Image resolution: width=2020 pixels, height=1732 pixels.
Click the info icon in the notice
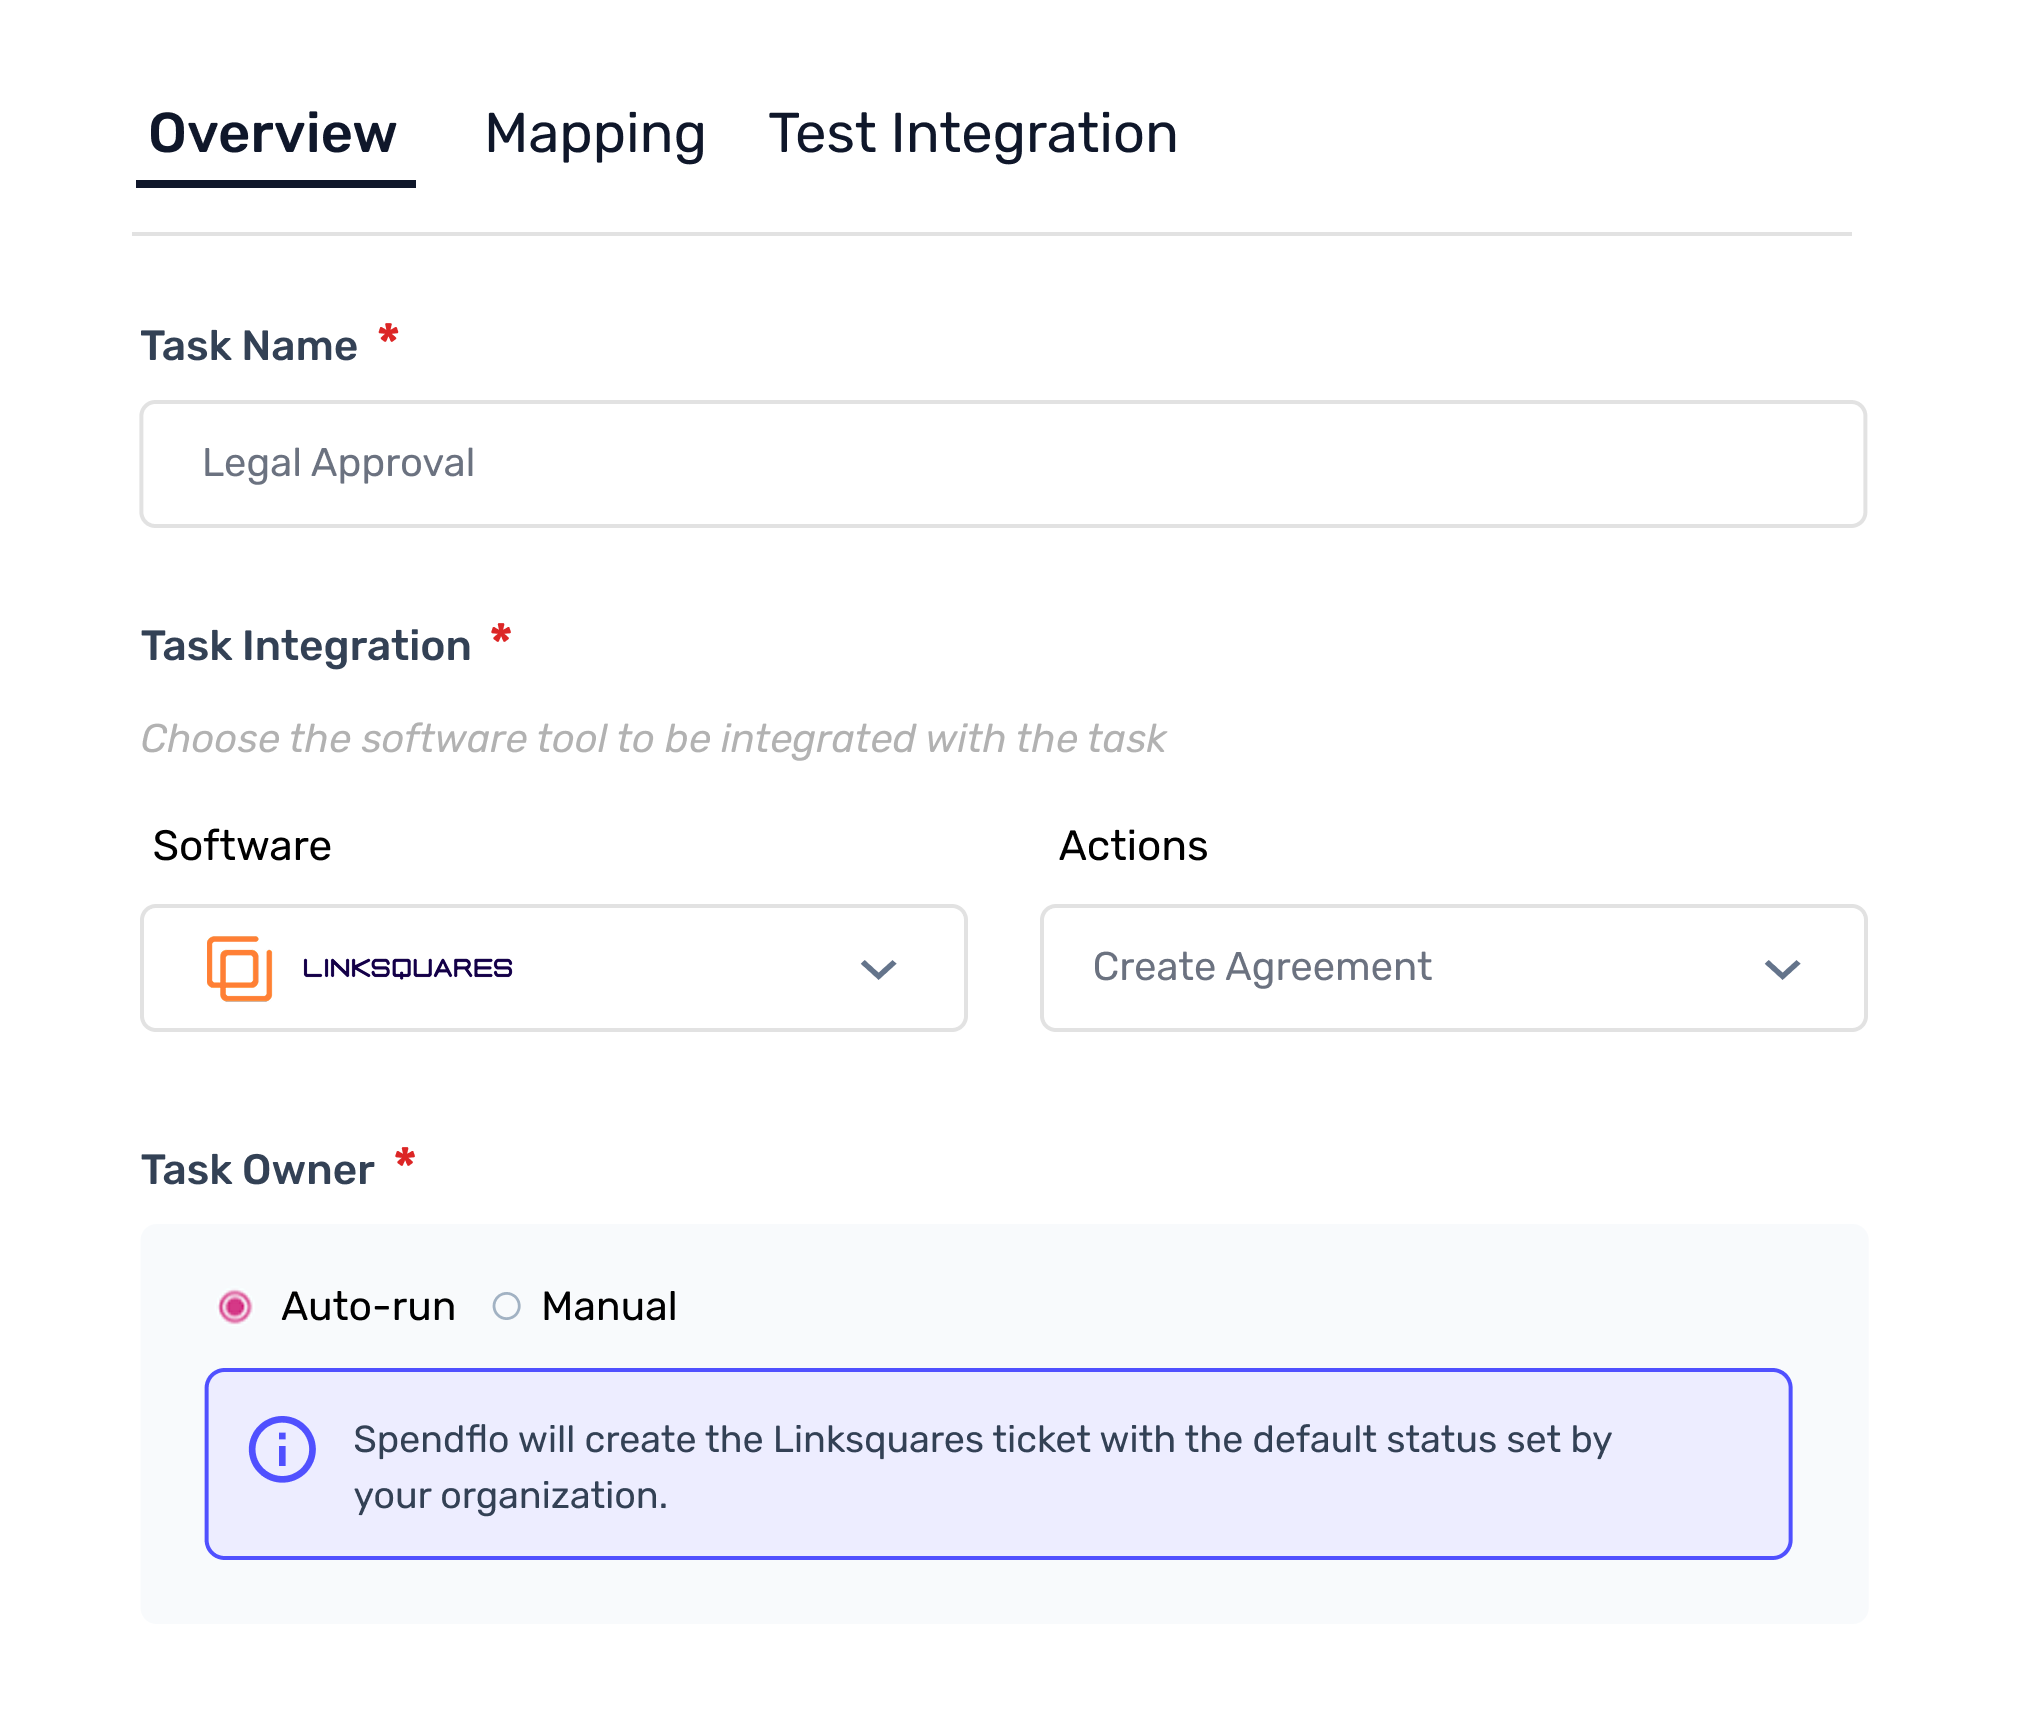click(x=282, y=1449)
